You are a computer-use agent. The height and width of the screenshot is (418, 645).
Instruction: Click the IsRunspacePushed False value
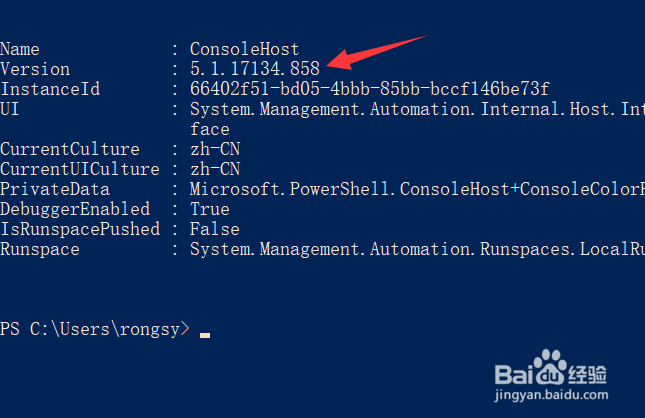click(215, 229)
